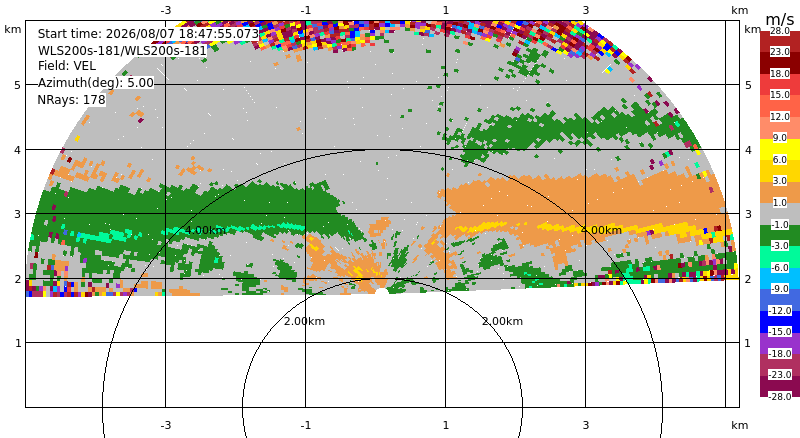Click the 28.0 m/s colorbar swatch

780,31
